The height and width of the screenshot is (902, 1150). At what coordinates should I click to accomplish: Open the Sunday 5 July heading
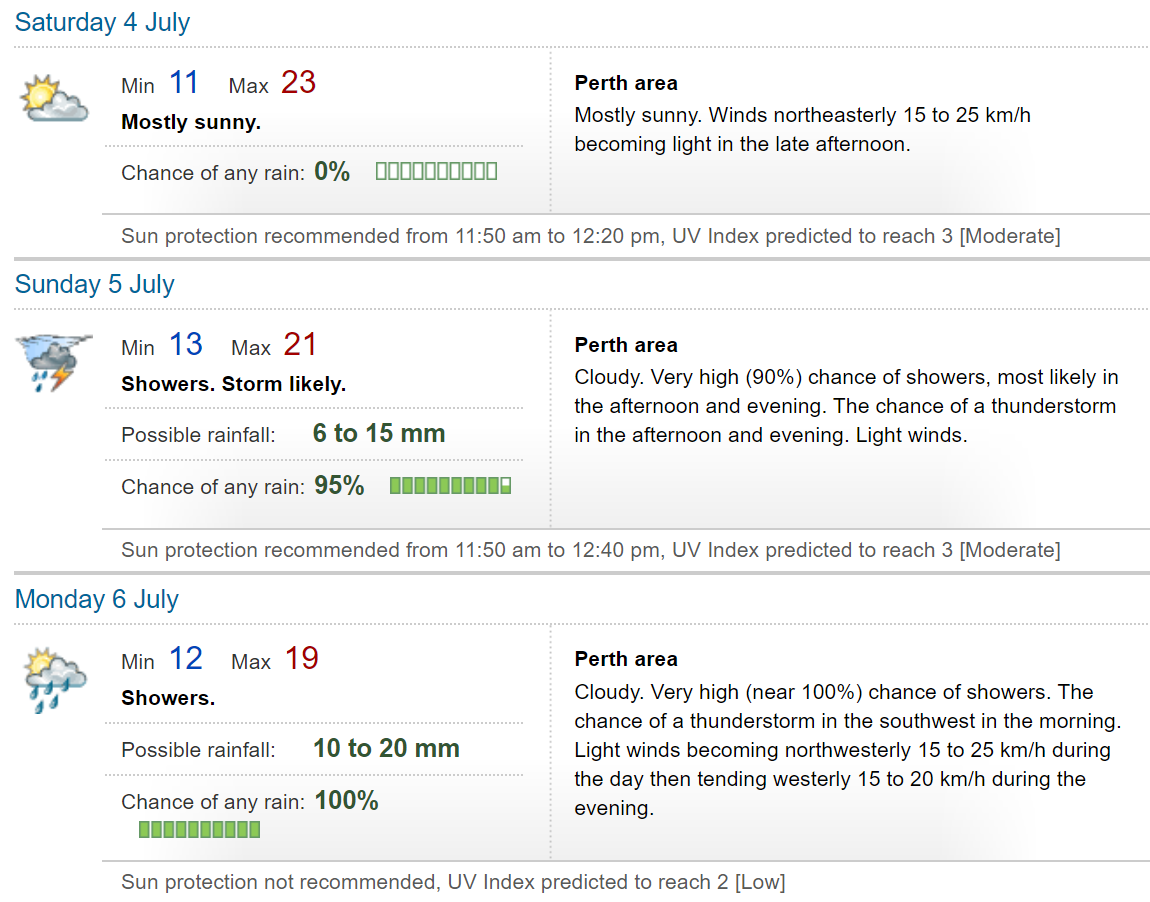click(x=95, y=284)
